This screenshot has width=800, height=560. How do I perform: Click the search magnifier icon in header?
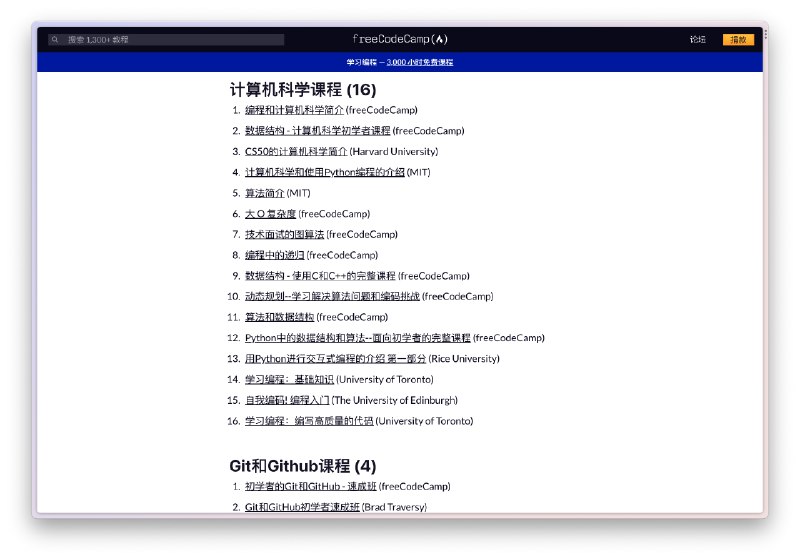coord(55,39)
